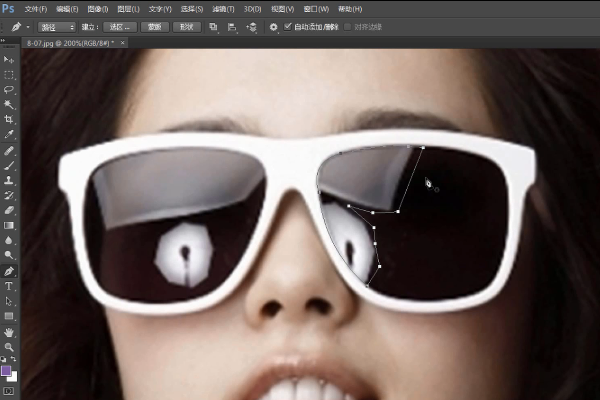
Task: Select the Zoom tool in the toolbar
Action: pyautogui.click(x=9, y=346)
